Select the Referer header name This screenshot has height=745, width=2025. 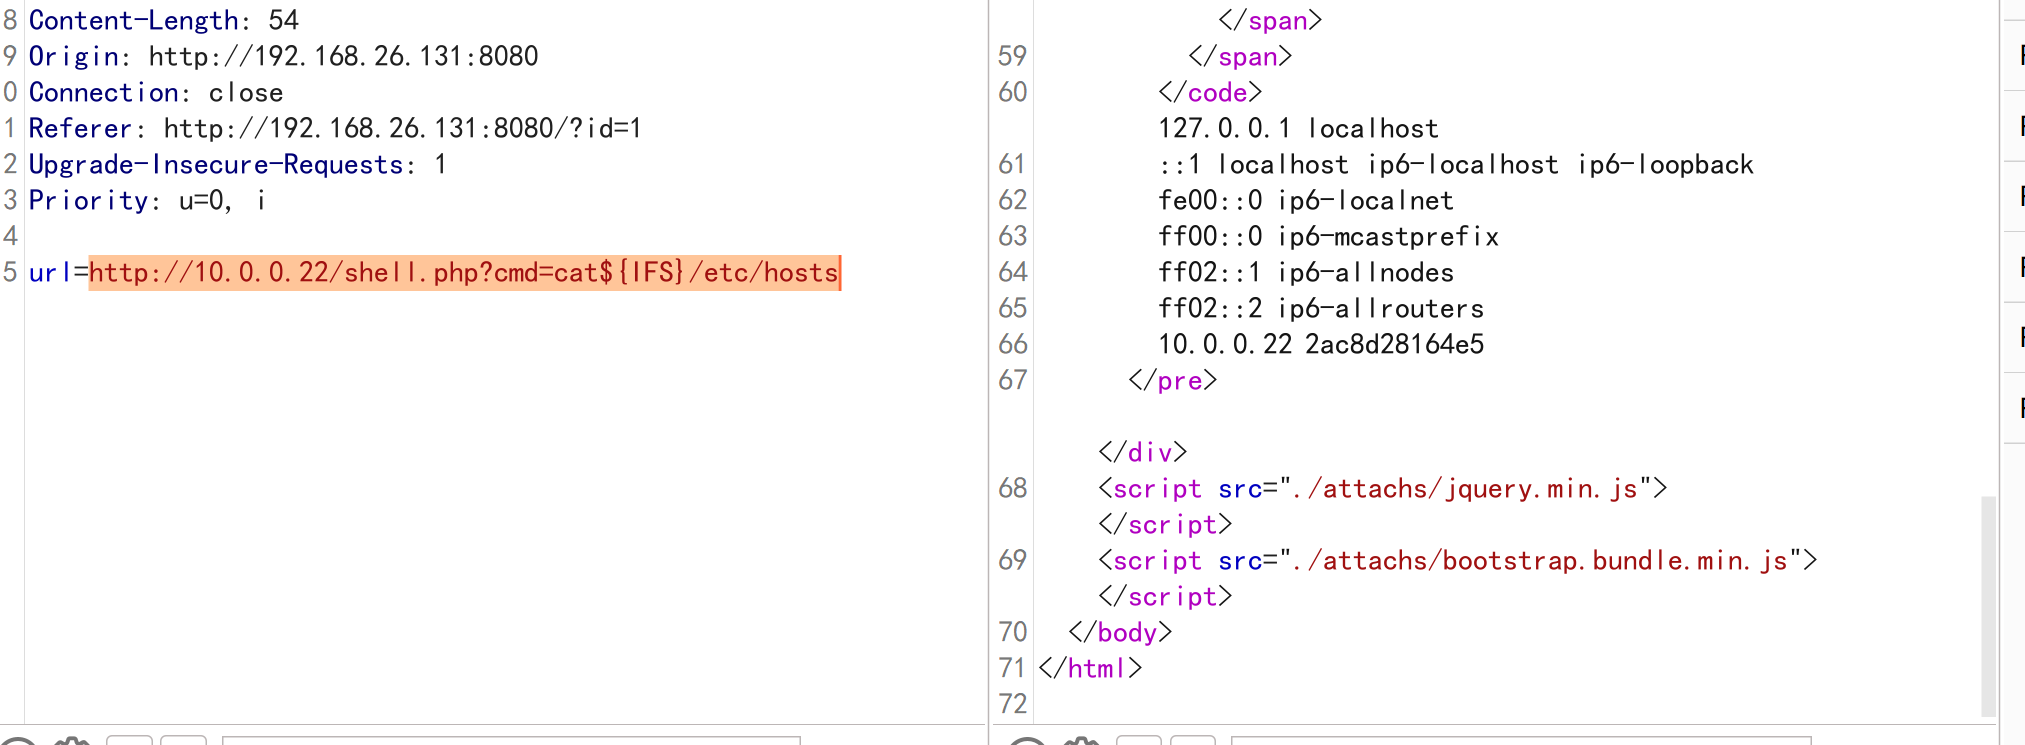point(80,128)
